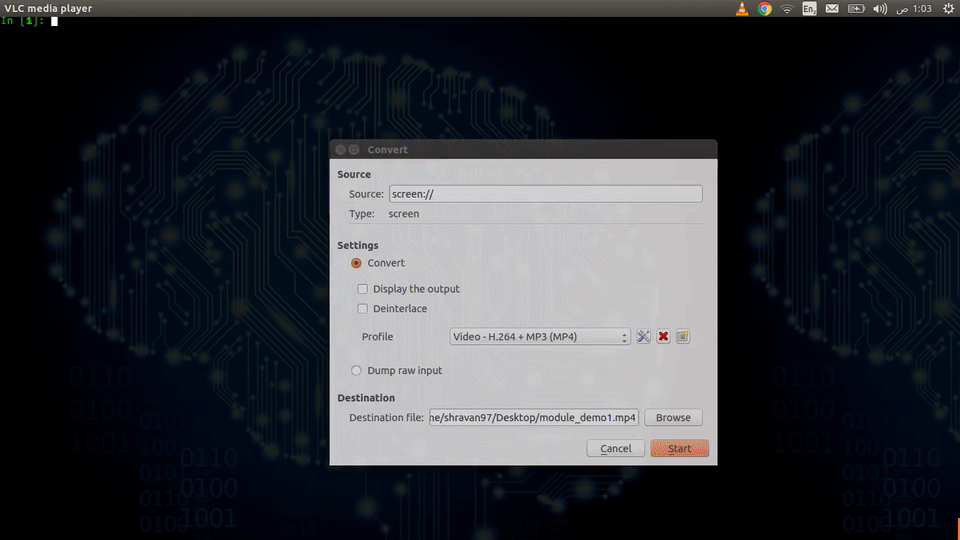Select the Convert radio button
This screenshot has width=960, height=540.
[x=356, y=263]
